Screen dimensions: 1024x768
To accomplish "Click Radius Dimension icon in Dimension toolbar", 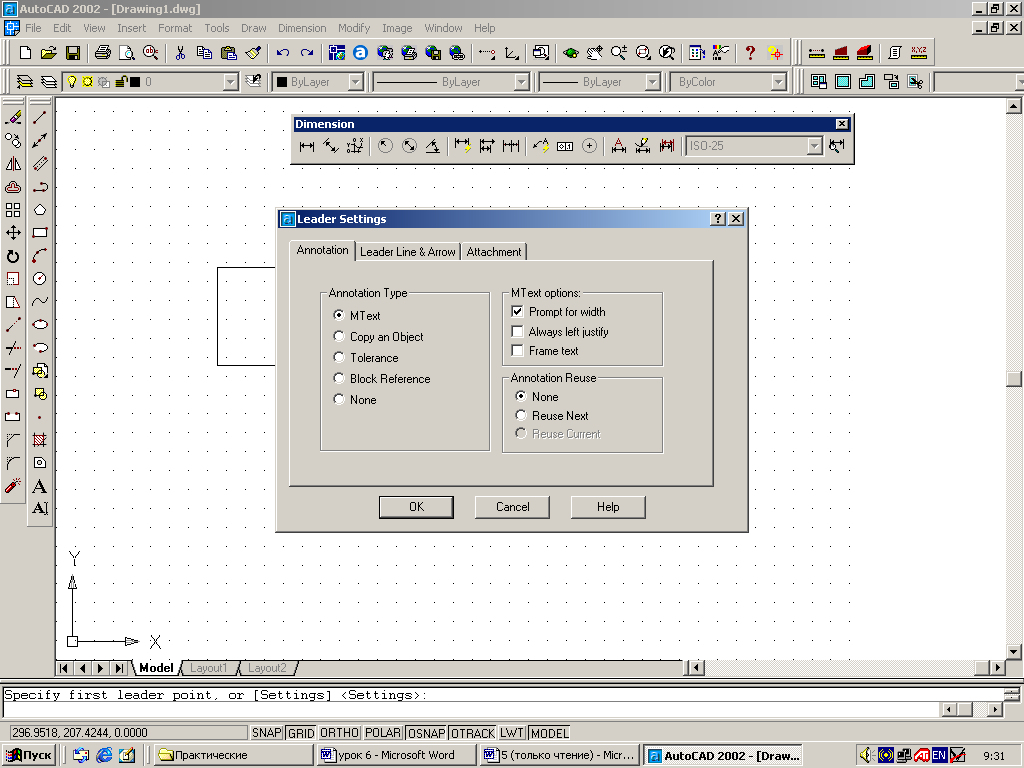I will 385,146.
